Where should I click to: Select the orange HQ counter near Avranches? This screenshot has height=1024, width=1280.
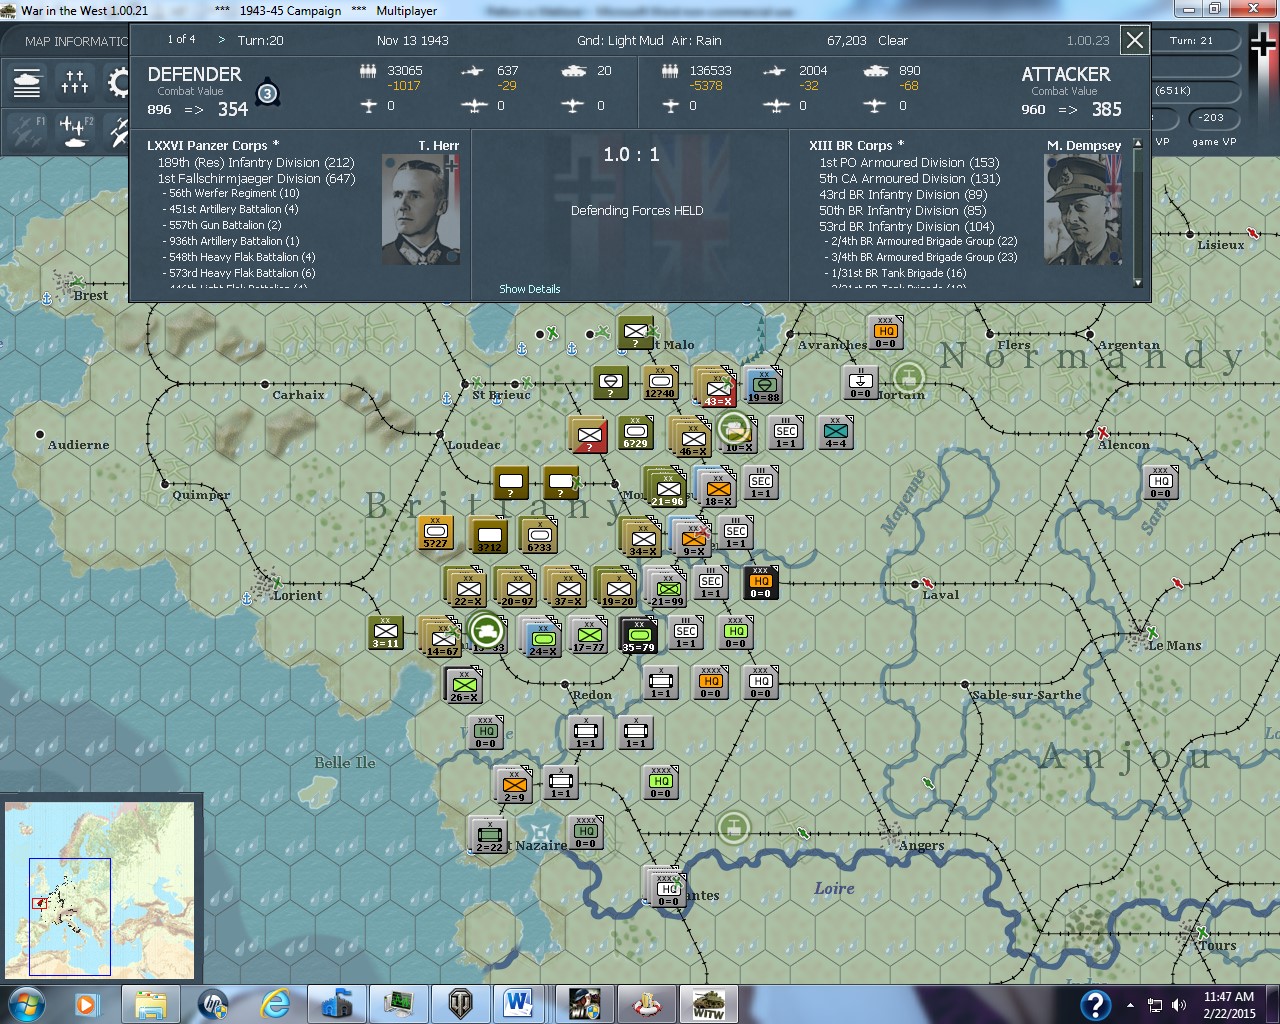(886, 334)
